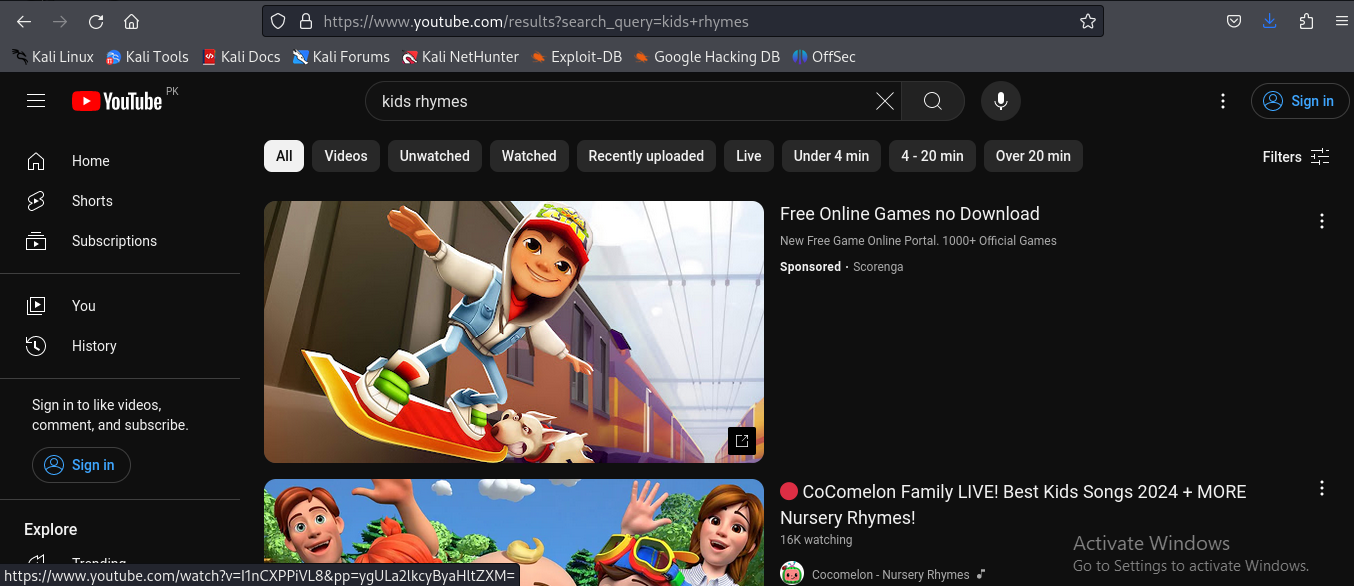The width and height of the screenshot is (1354, 586).
Task: Click the Home icon in the sidebar
Action: 36,161
